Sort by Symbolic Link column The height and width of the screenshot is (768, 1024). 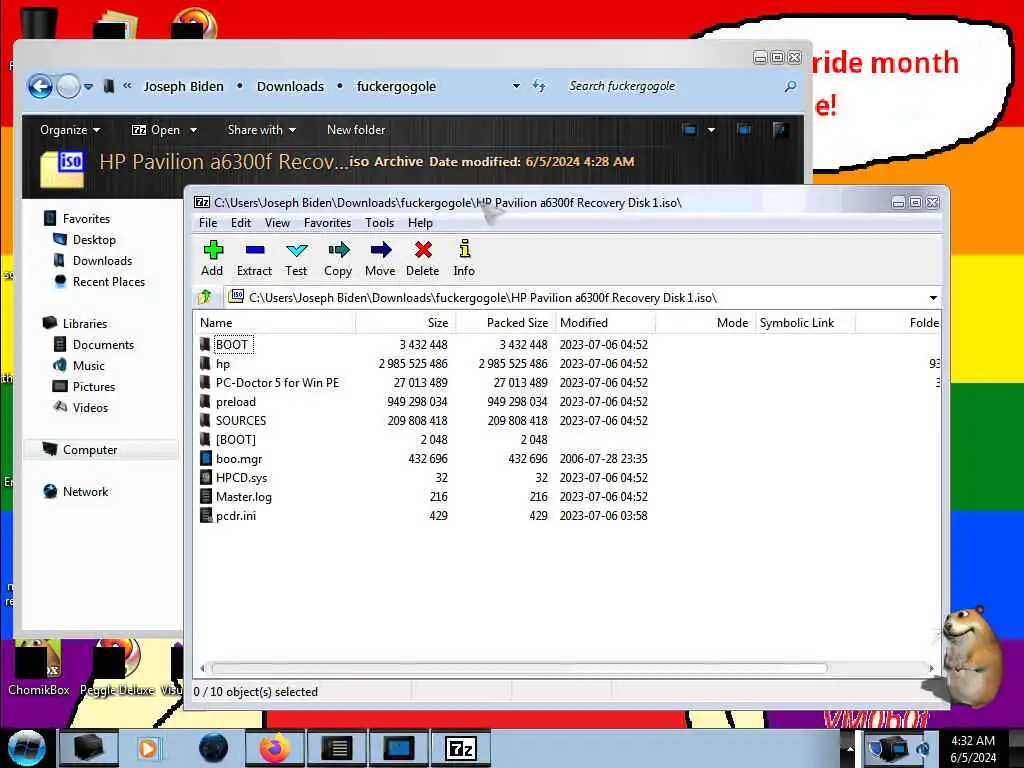point(805,323)
